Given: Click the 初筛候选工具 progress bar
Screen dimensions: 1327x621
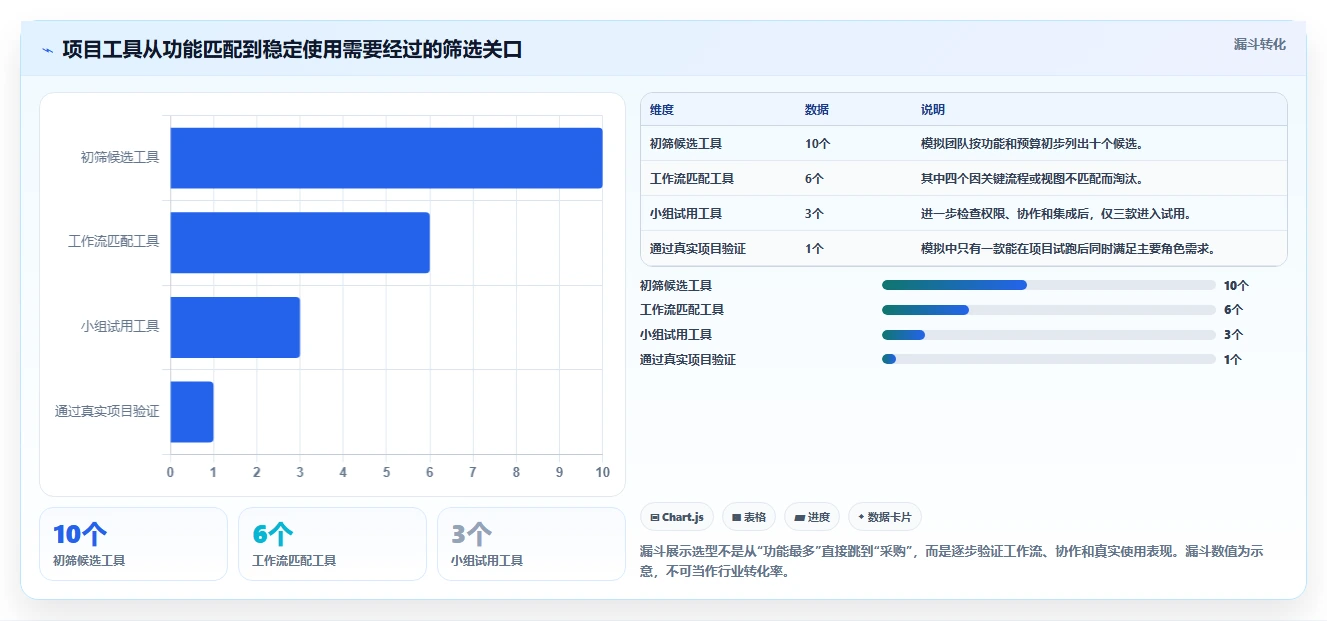Looking at the screenshot, I should point(1048,285).
